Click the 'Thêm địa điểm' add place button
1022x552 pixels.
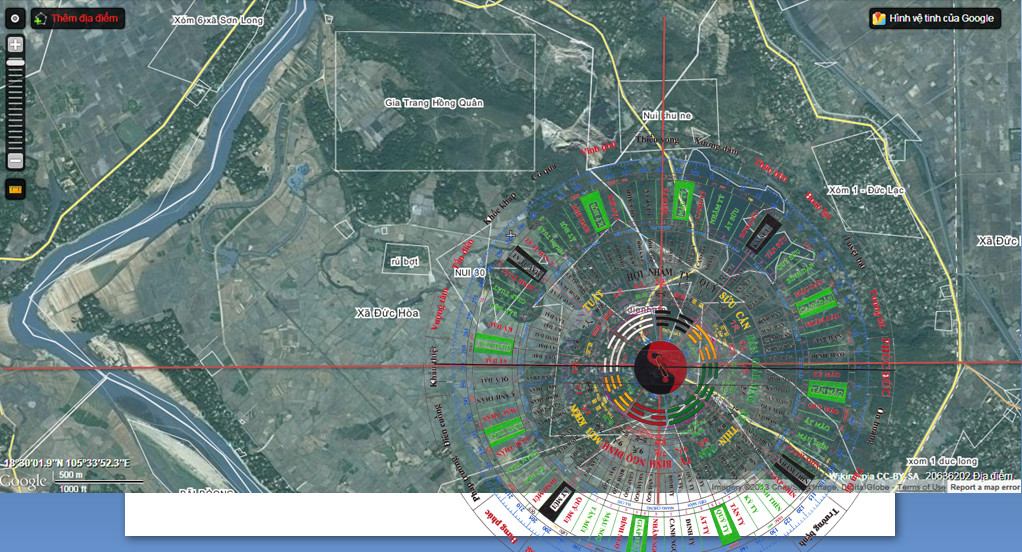pyautogui.click(x=78, y=18)
